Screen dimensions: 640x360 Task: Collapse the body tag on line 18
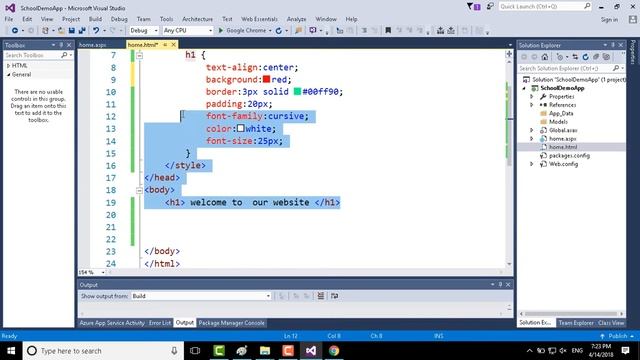140,190
